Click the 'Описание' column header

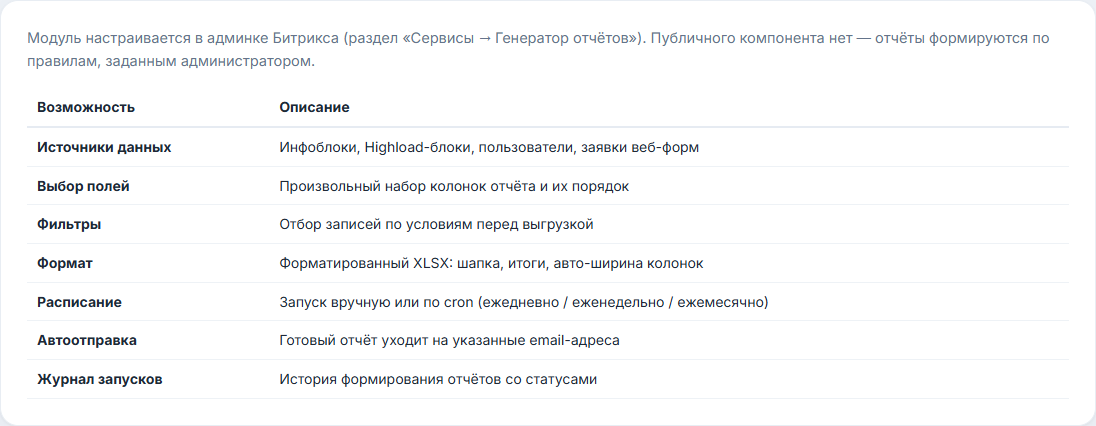(x=315, y=108)
